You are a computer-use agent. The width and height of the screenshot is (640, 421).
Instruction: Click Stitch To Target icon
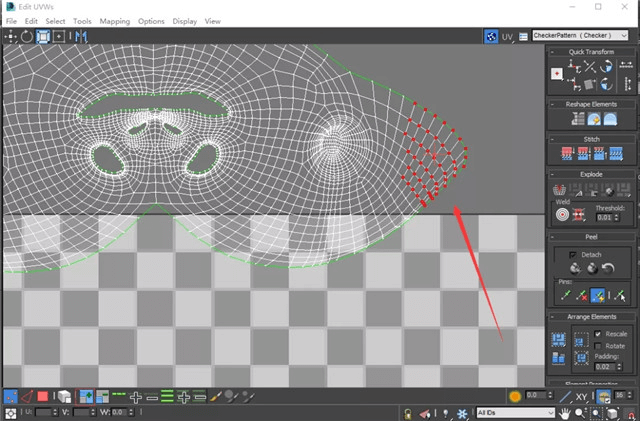pos(567,154)
